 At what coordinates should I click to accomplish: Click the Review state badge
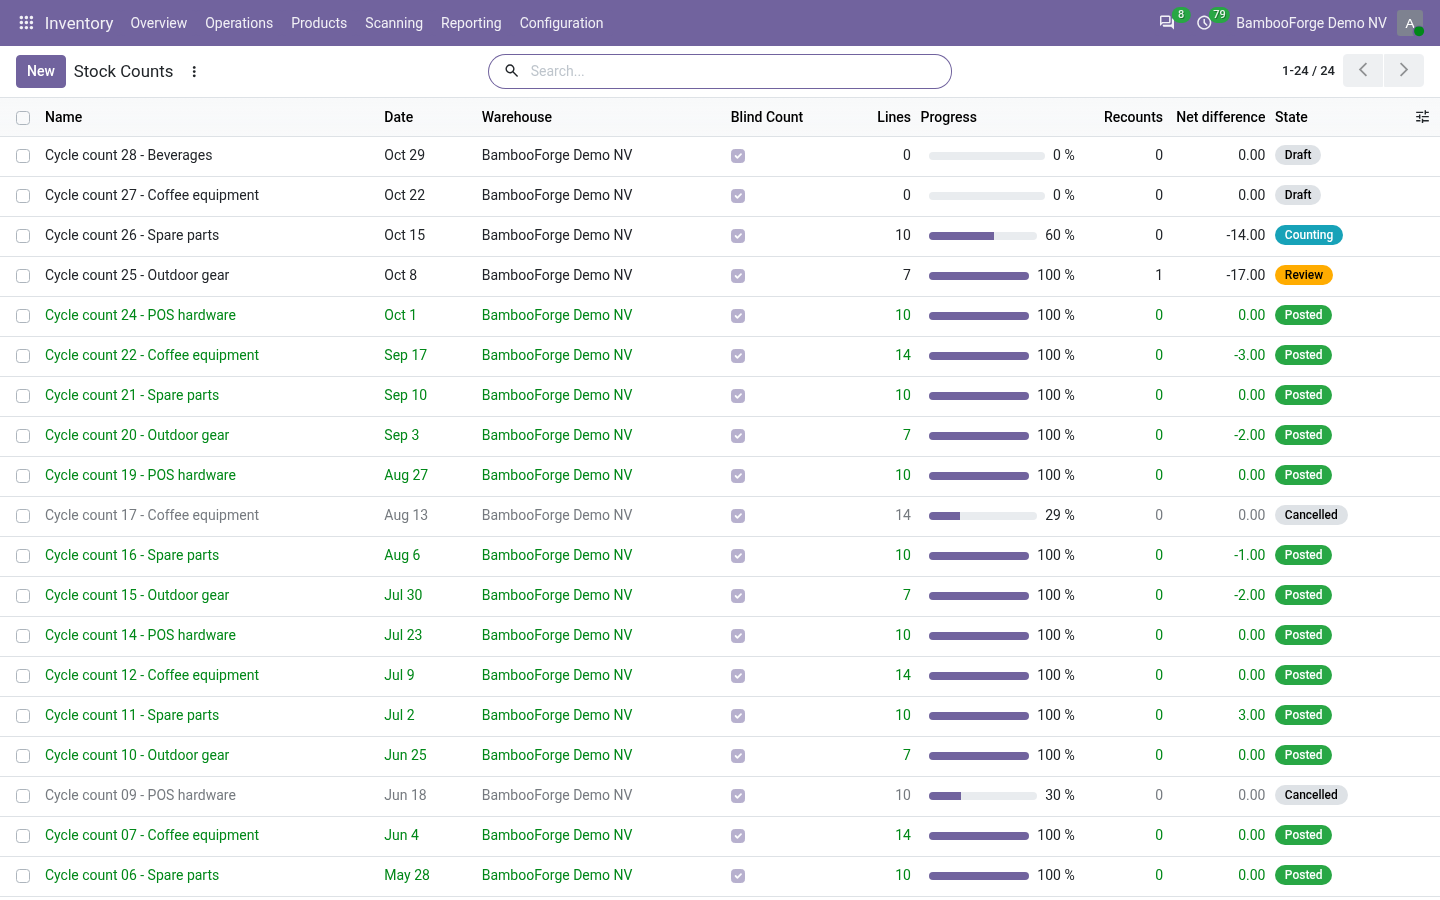(x=1304, y=275)
